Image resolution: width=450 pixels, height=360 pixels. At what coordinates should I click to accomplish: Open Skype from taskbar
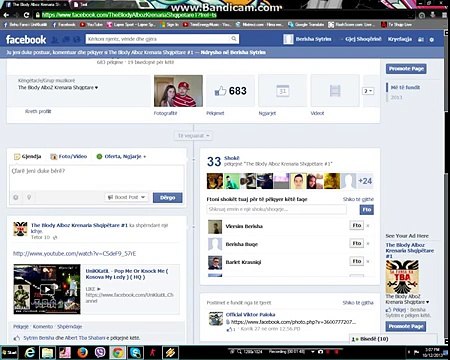(x=135, y=352)
